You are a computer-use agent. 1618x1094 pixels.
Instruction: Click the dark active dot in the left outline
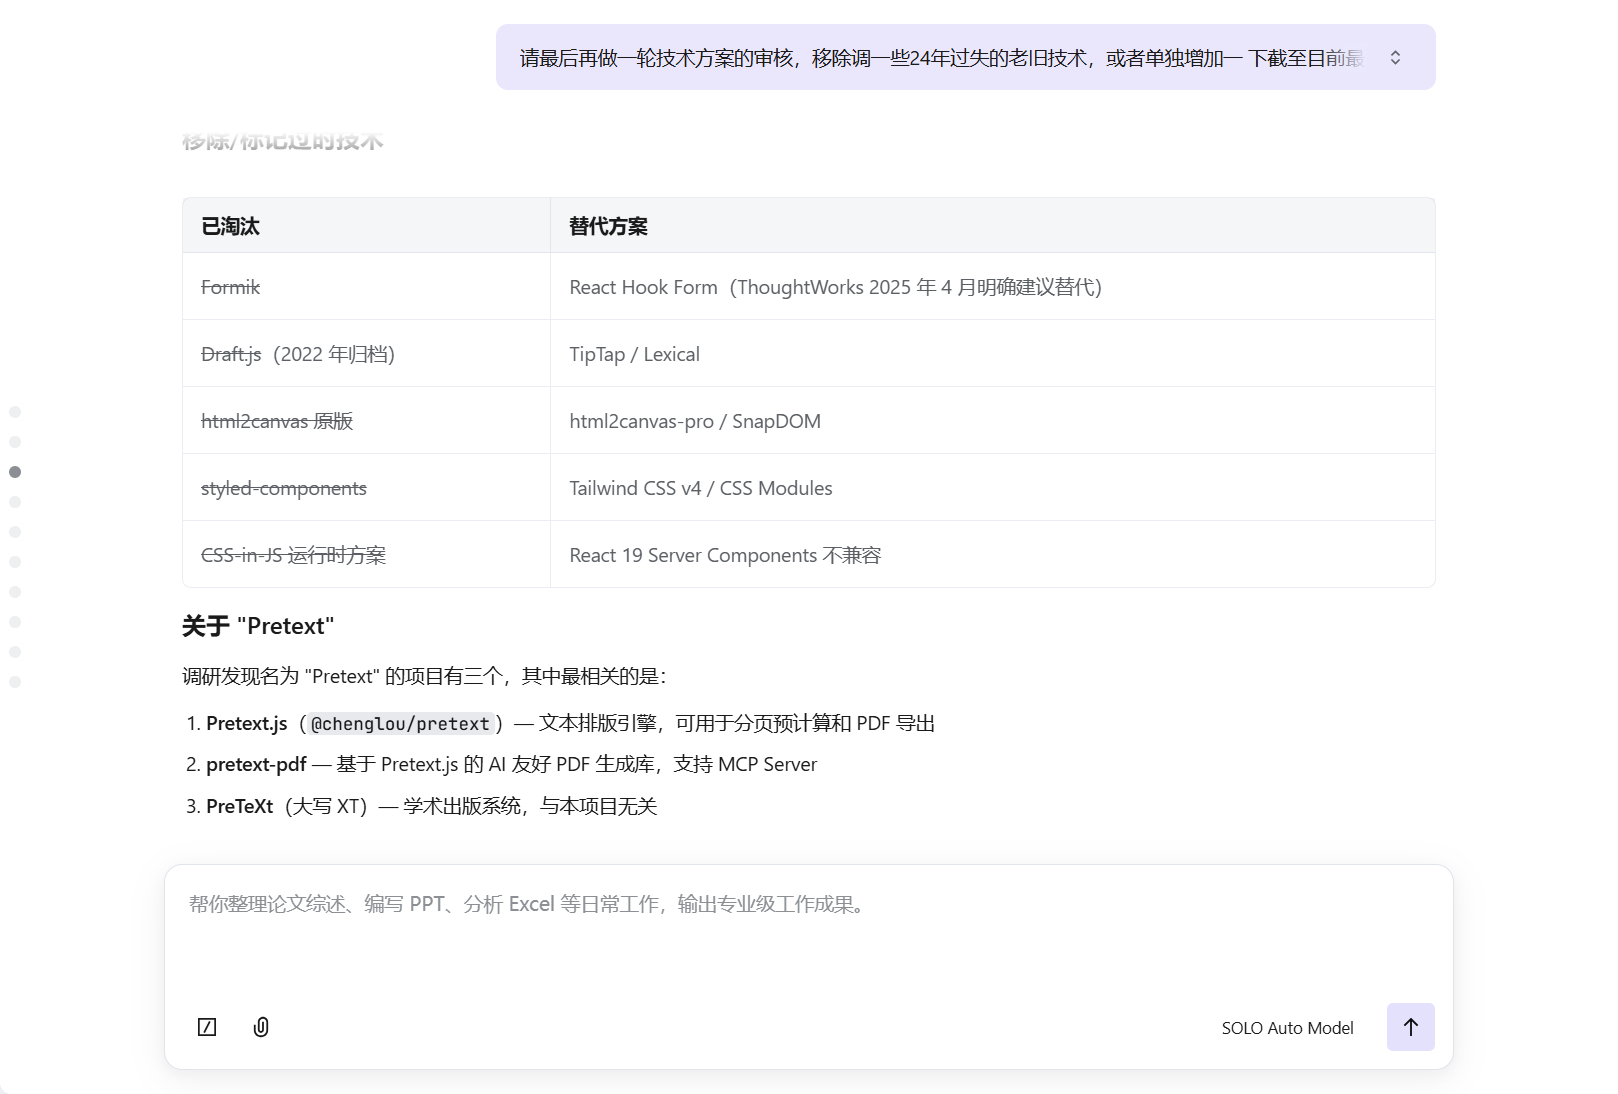point(15,472)
